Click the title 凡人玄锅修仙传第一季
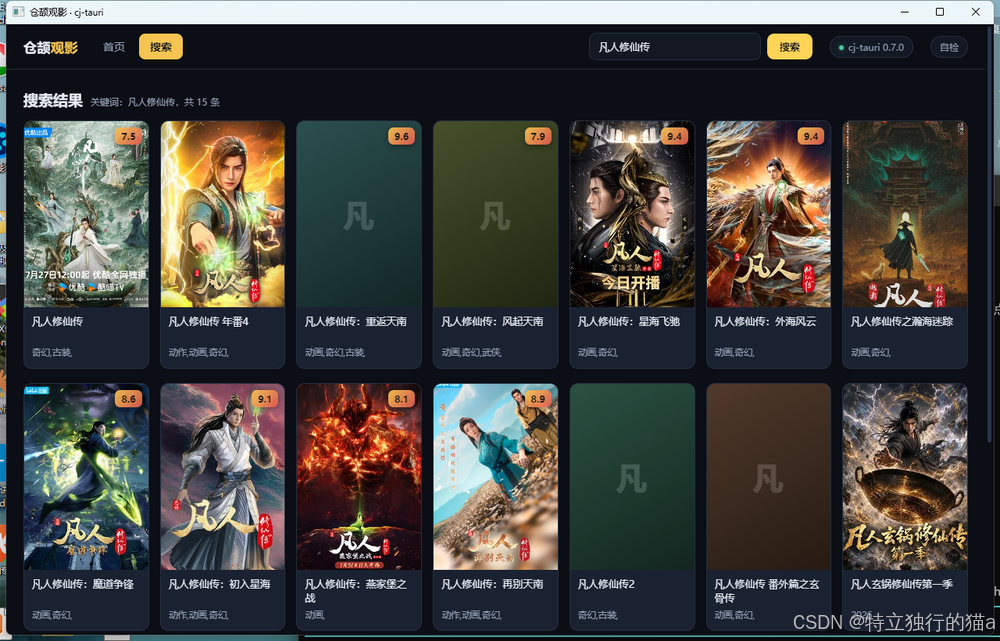Viewport: 1000px width, 641px height. coord(902,585)
